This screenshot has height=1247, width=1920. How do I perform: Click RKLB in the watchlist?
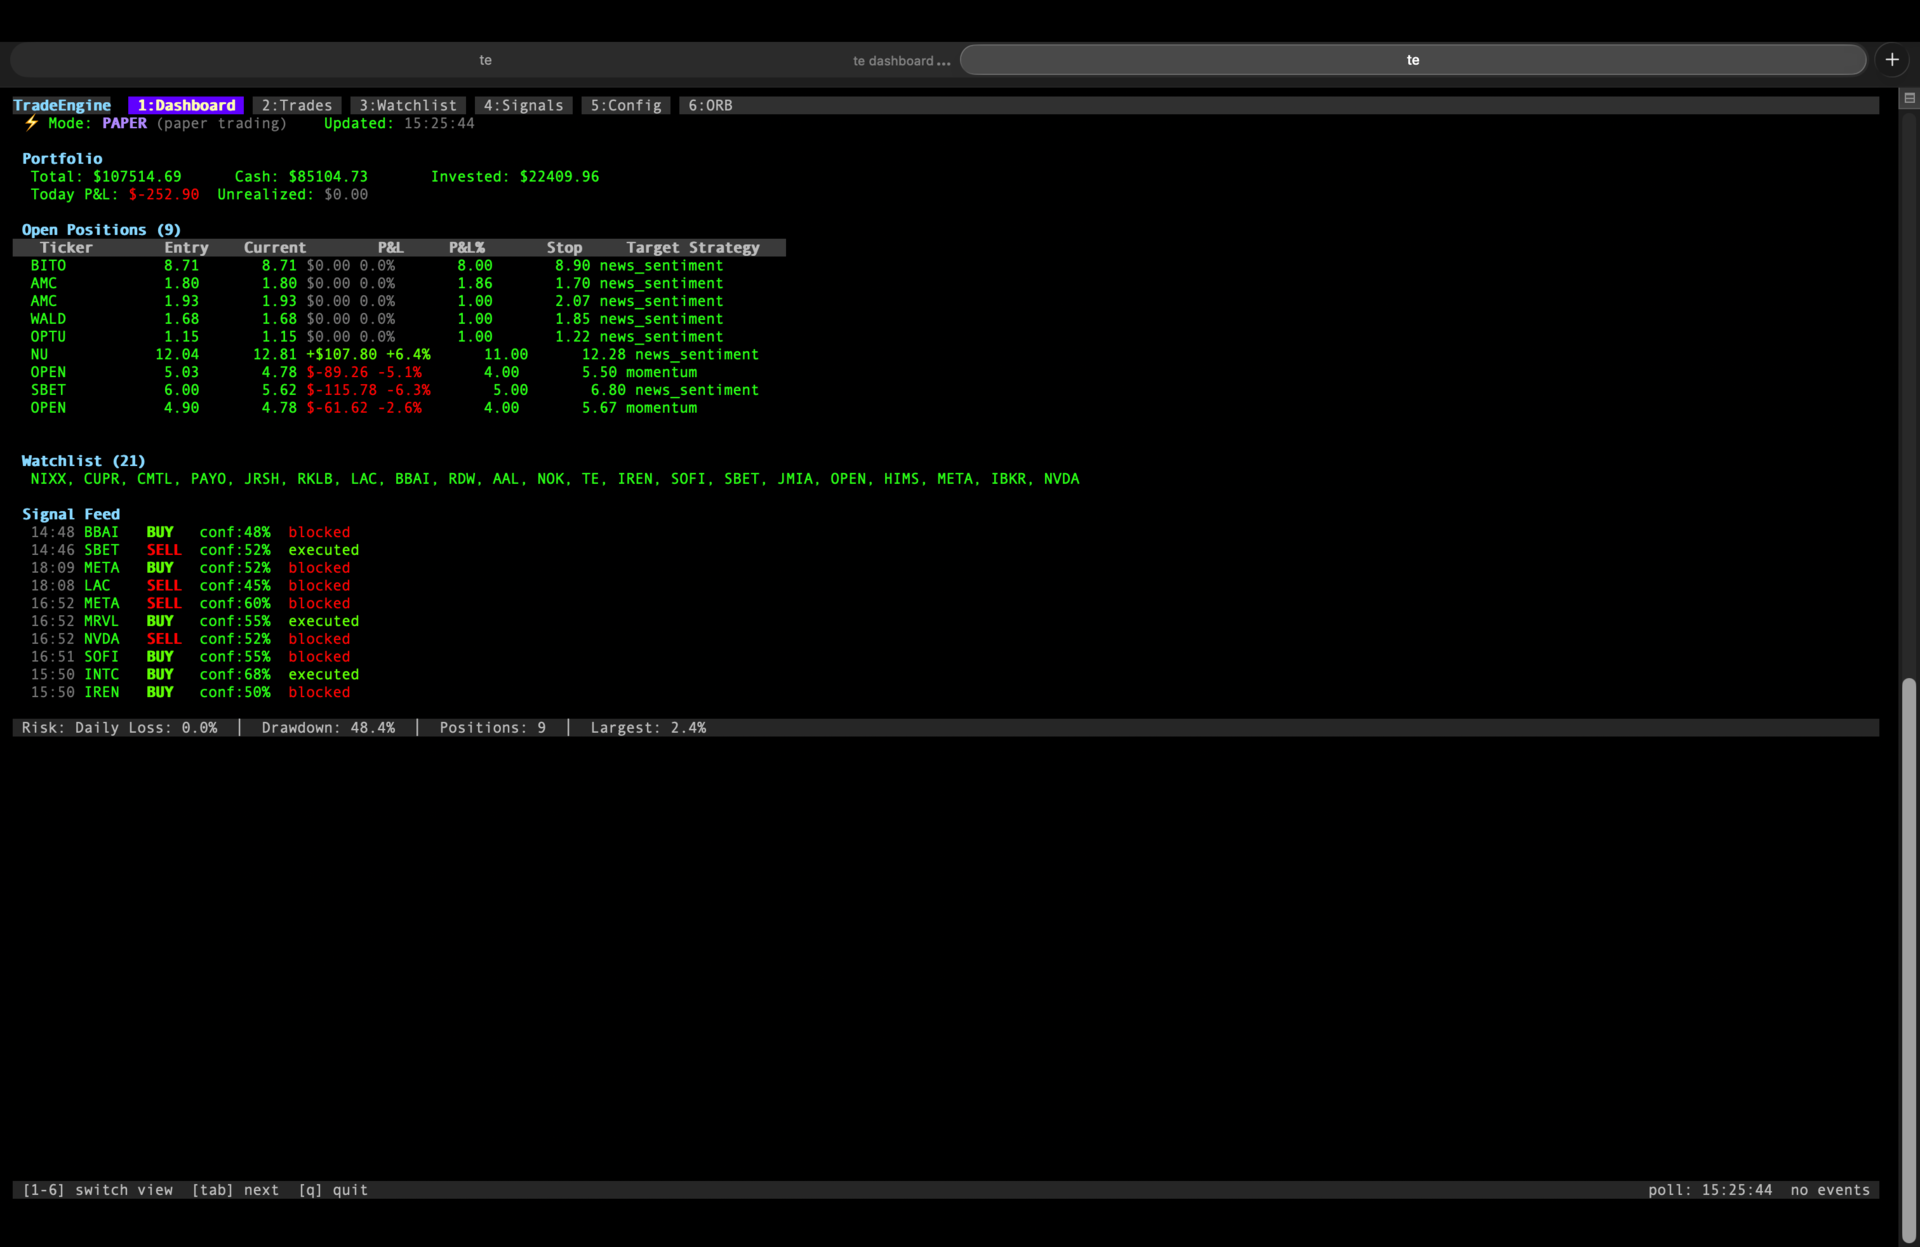tap(315, 479)
